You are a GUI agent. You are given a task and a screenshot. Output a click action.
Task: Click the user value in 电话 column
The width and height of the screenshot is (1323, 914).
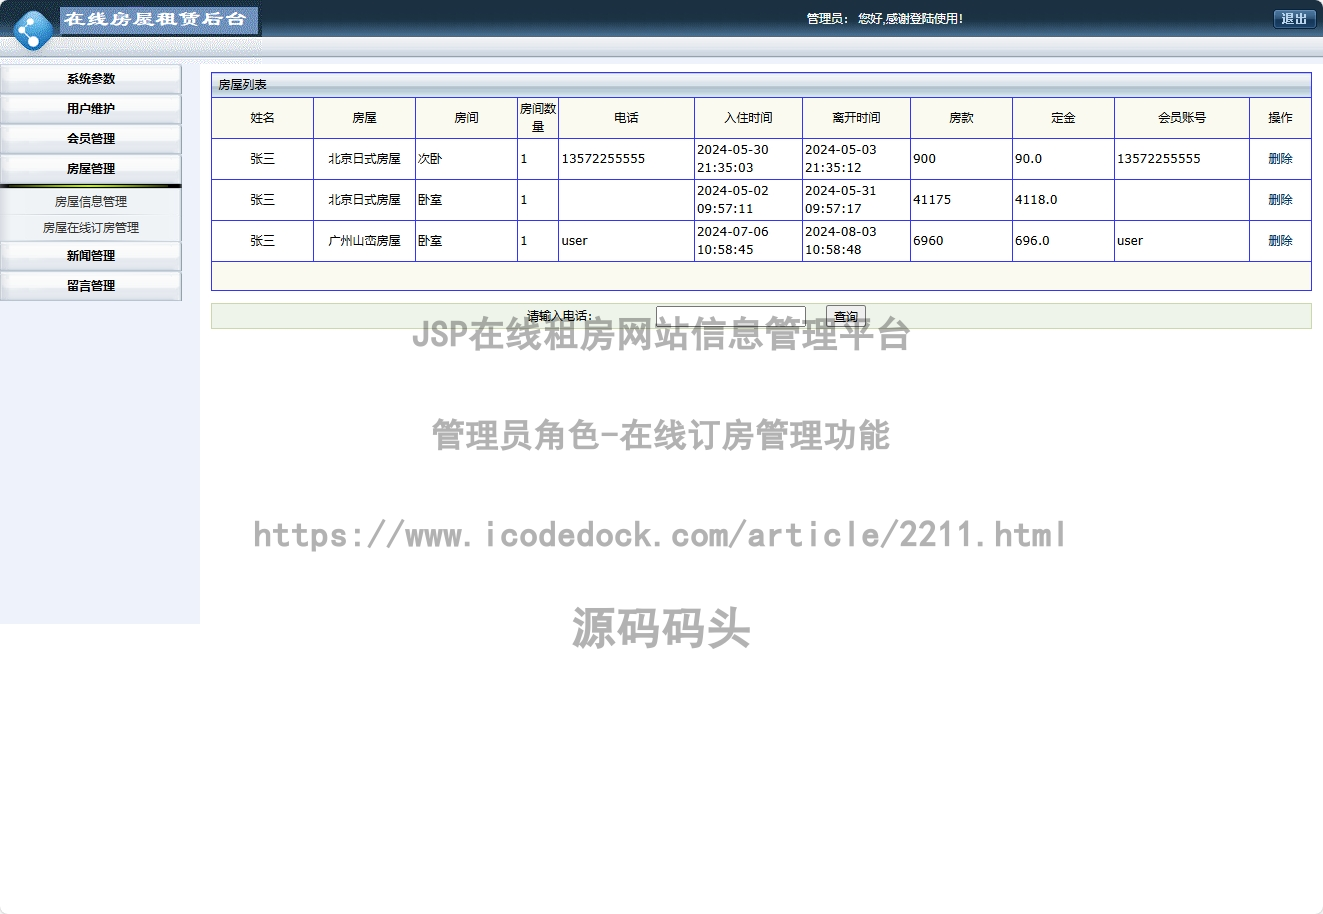pyautogui.click(x=574, y=241)
